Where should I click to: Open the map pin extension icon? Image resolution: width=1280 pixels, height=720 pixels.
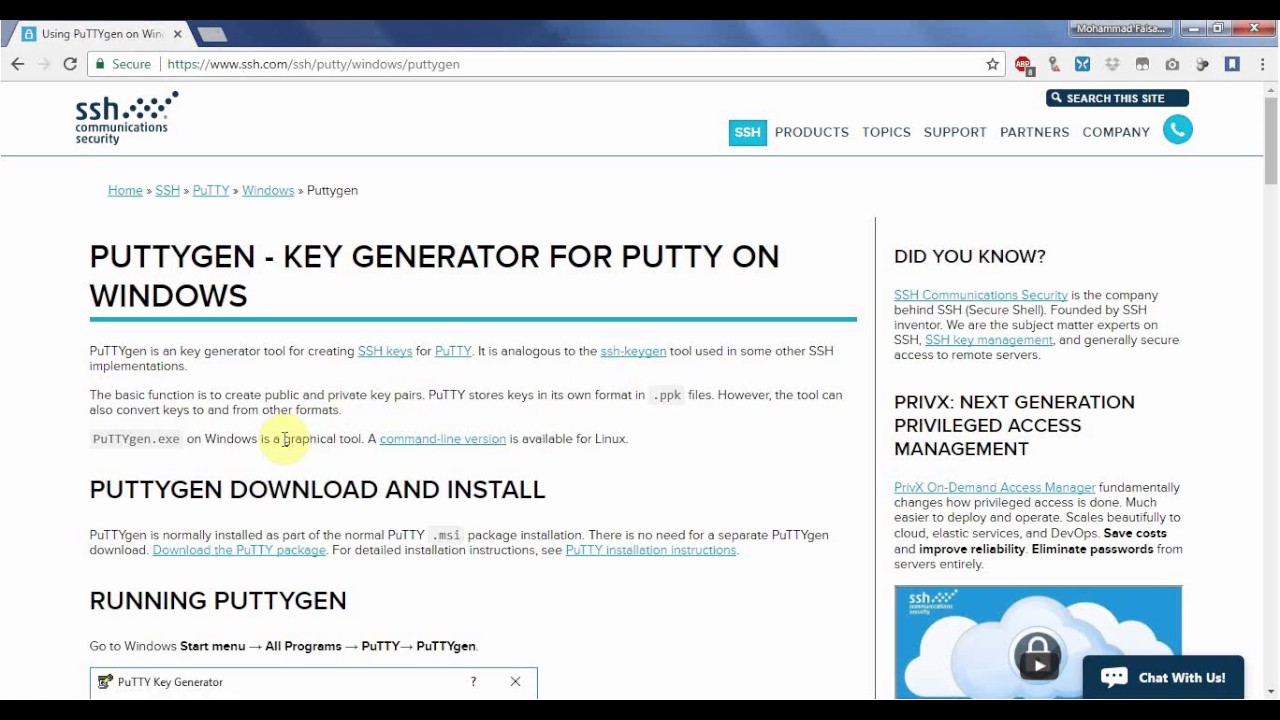point(1053,64)
